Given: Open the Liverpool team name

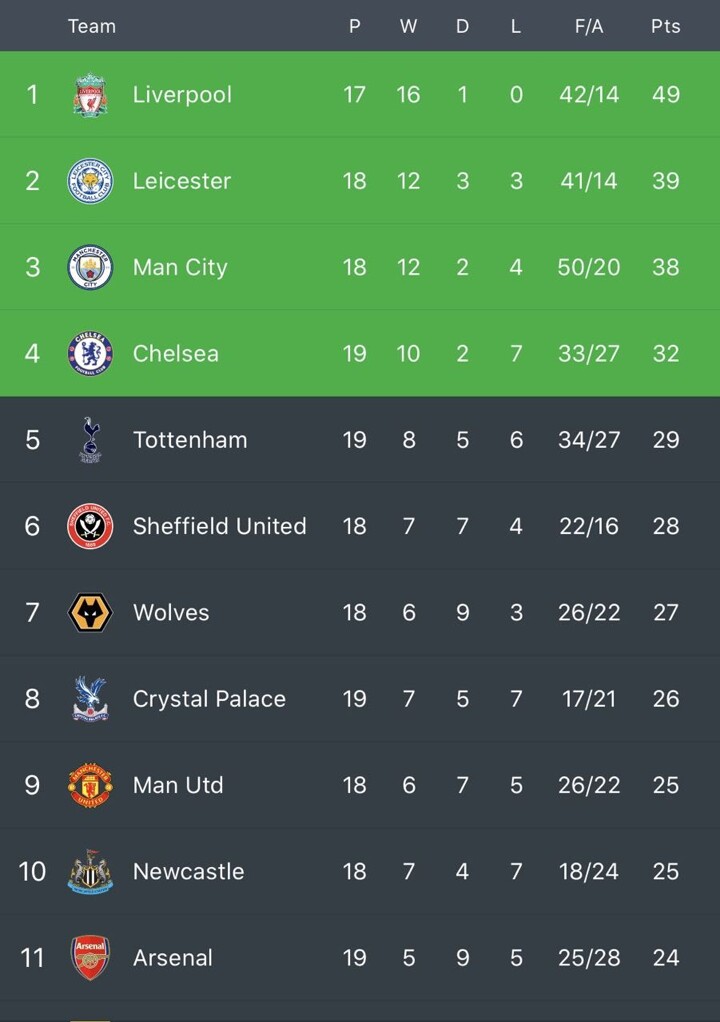Looking at the screenshot, I should point(182,95).
